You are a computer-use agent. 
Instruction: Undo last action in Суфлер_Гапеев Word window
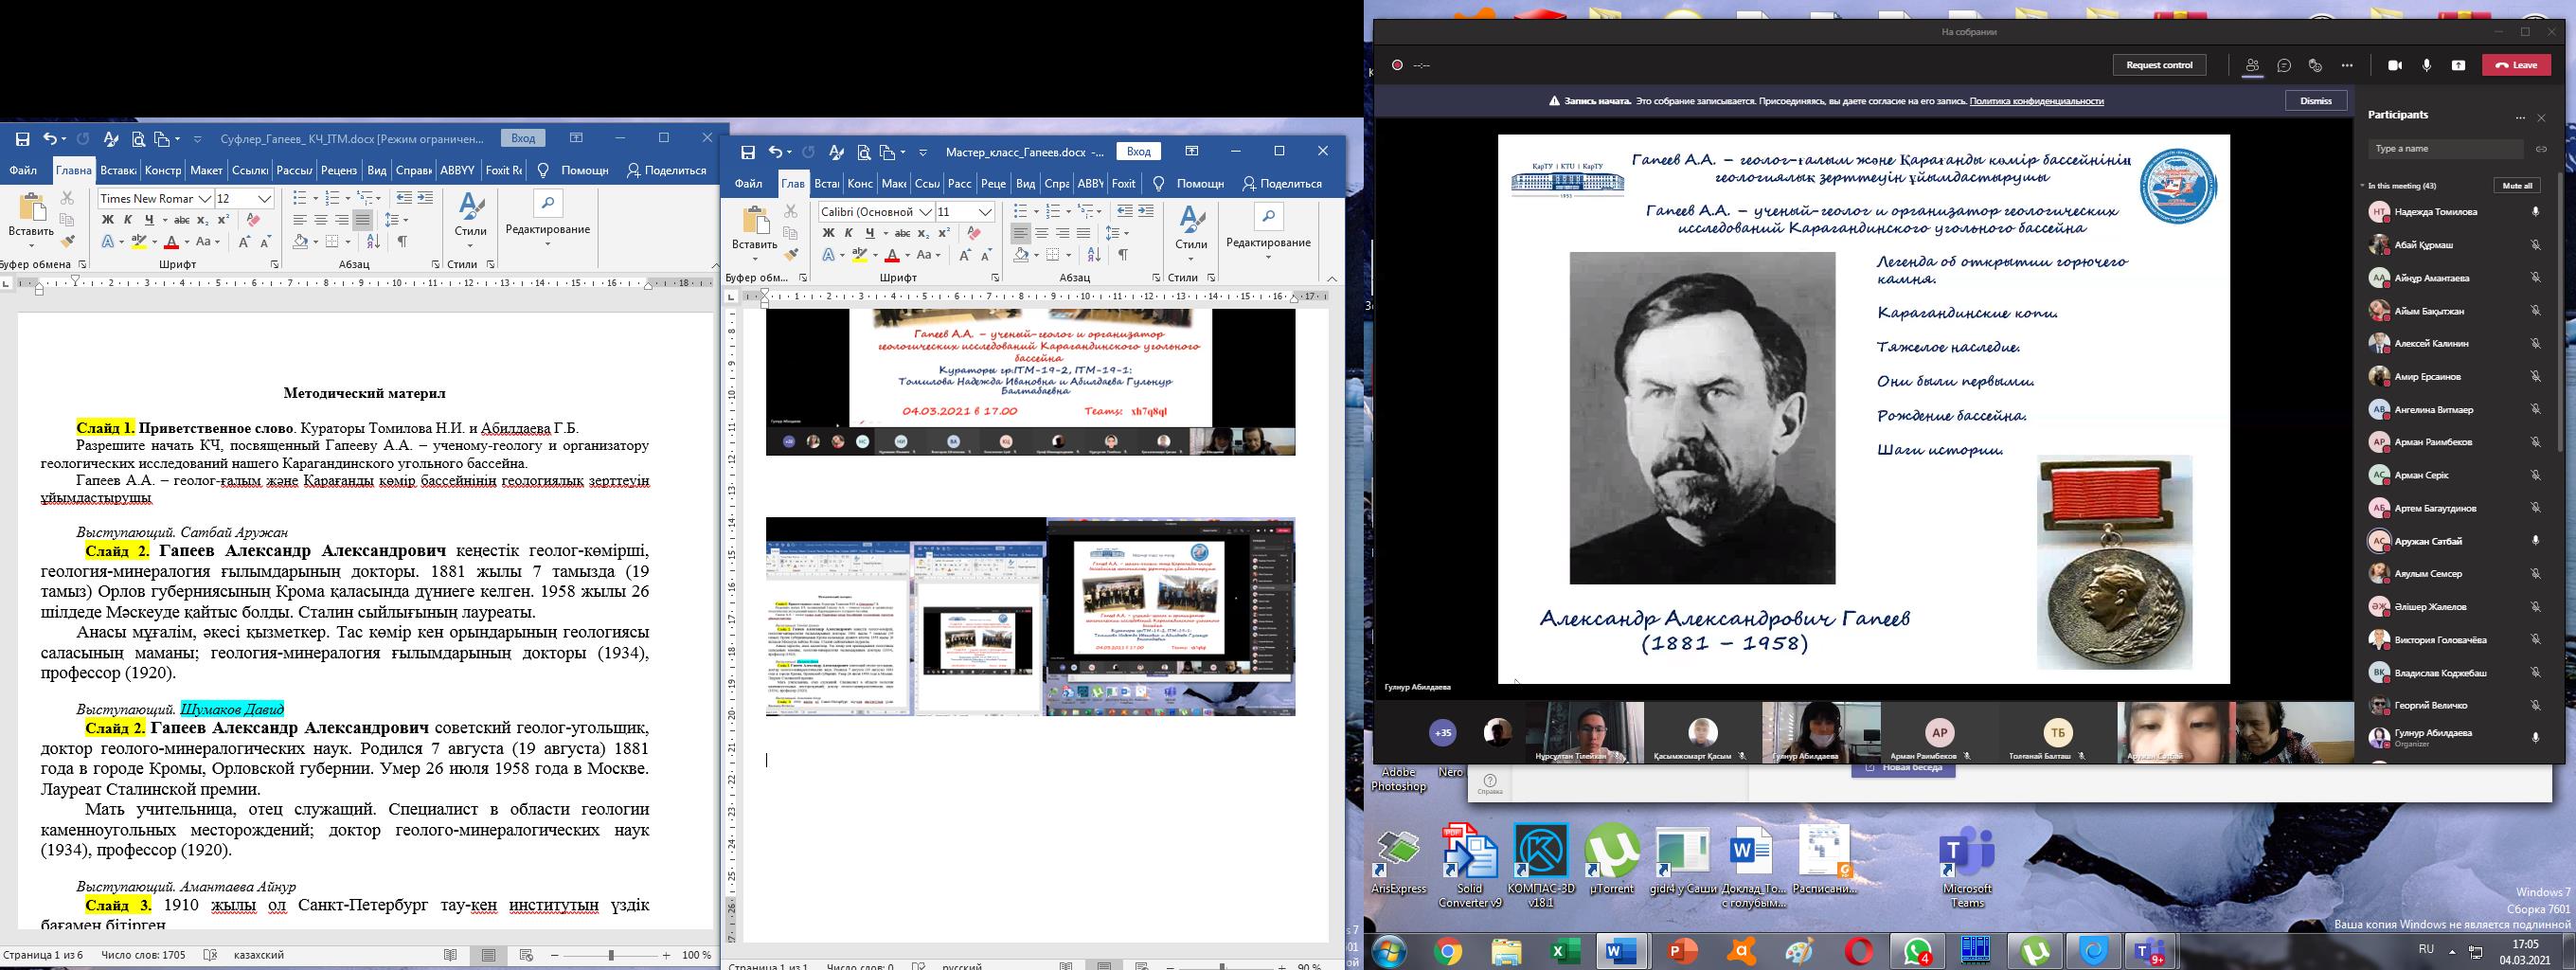(x=49, y=139)
